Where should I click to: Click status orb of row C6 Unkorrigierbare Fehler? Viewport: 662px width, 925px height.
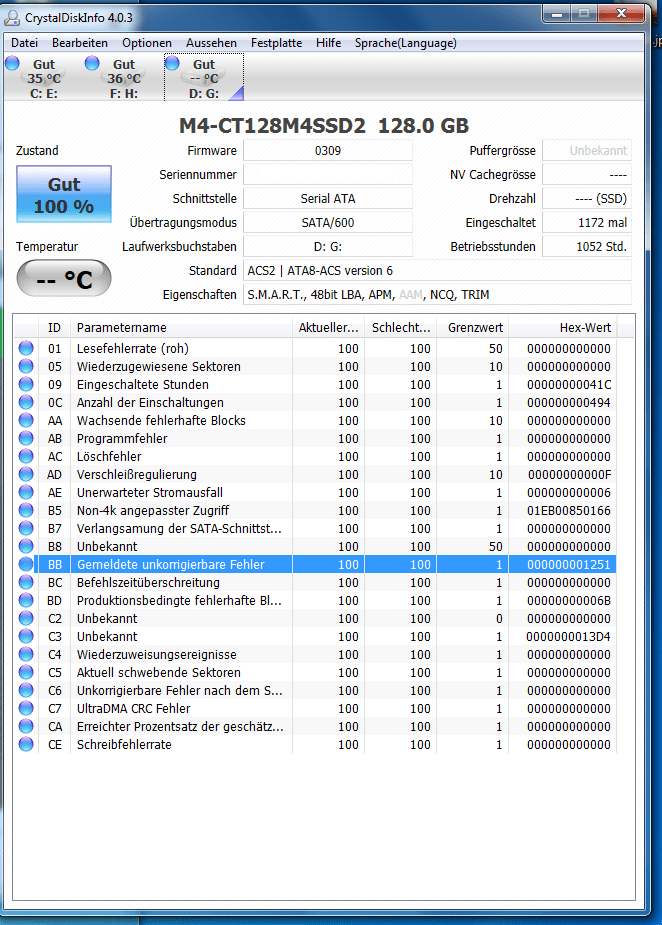tap(26, 690)
